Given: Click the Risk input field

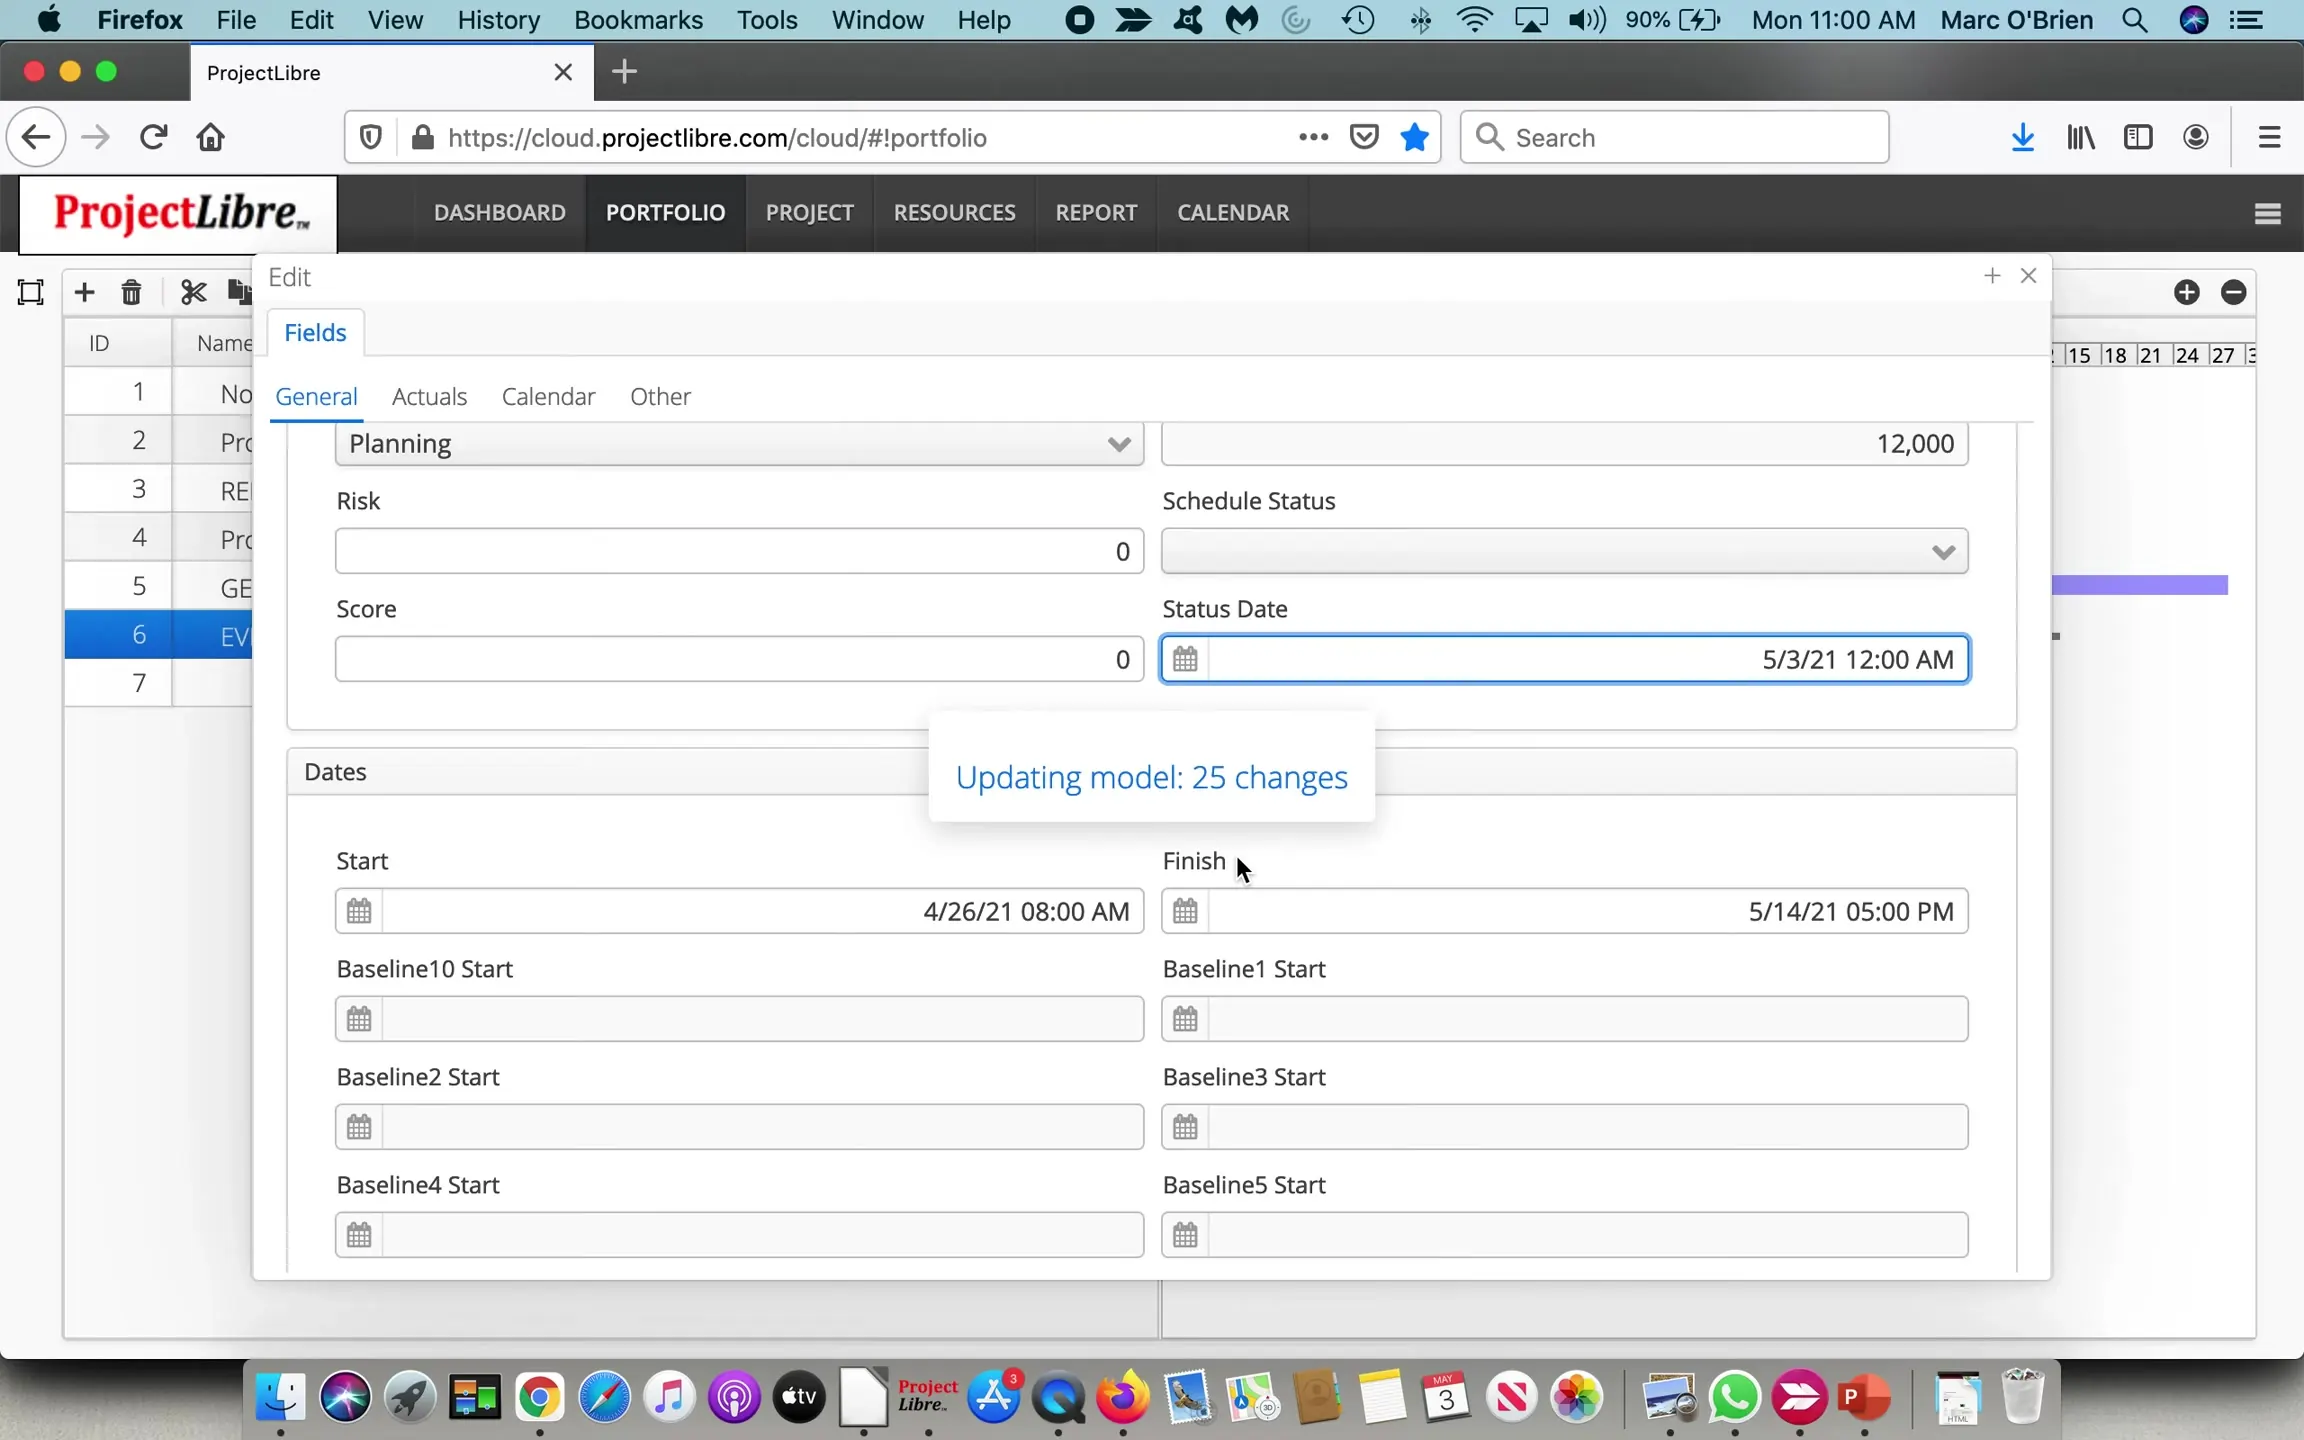Looking at the screenshot, I should click(739, 551).
